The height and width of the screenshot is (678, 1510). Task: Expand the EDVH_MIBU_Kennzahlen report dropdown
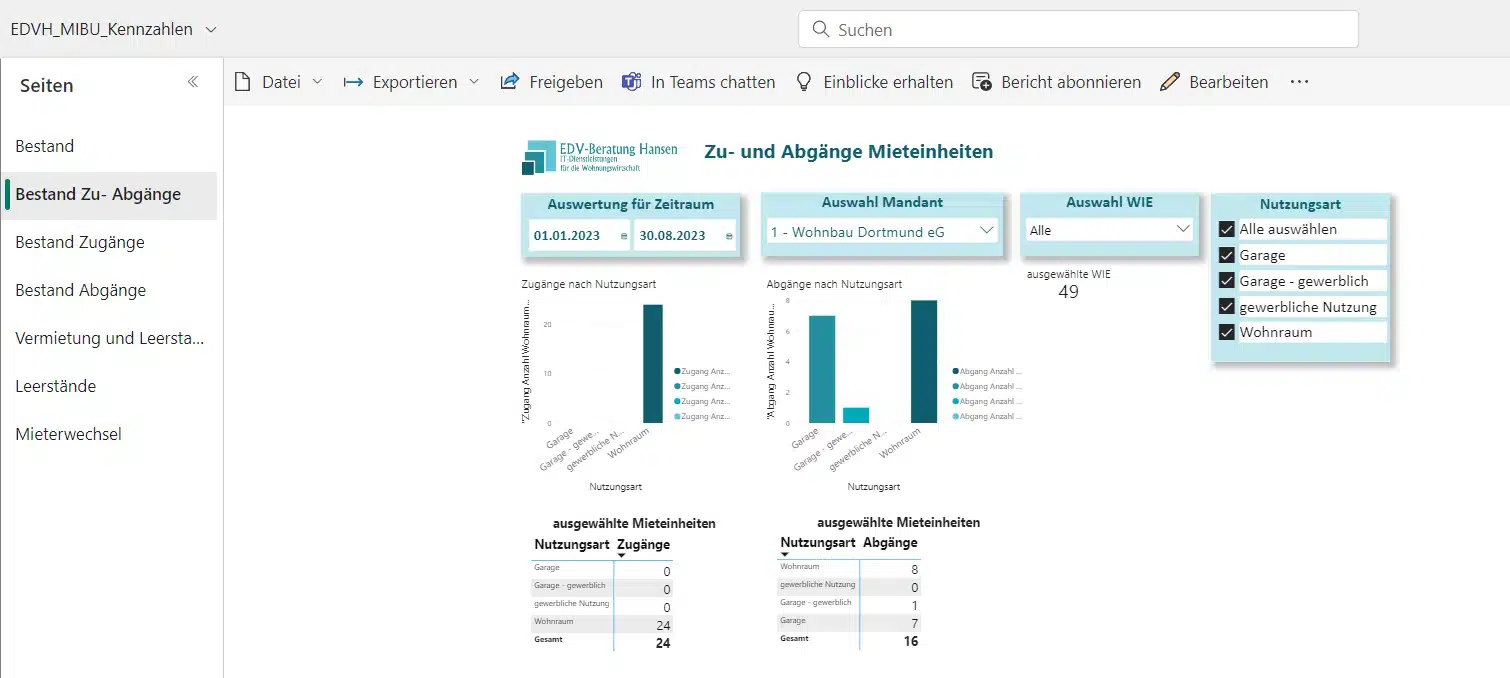pos(211,30)
